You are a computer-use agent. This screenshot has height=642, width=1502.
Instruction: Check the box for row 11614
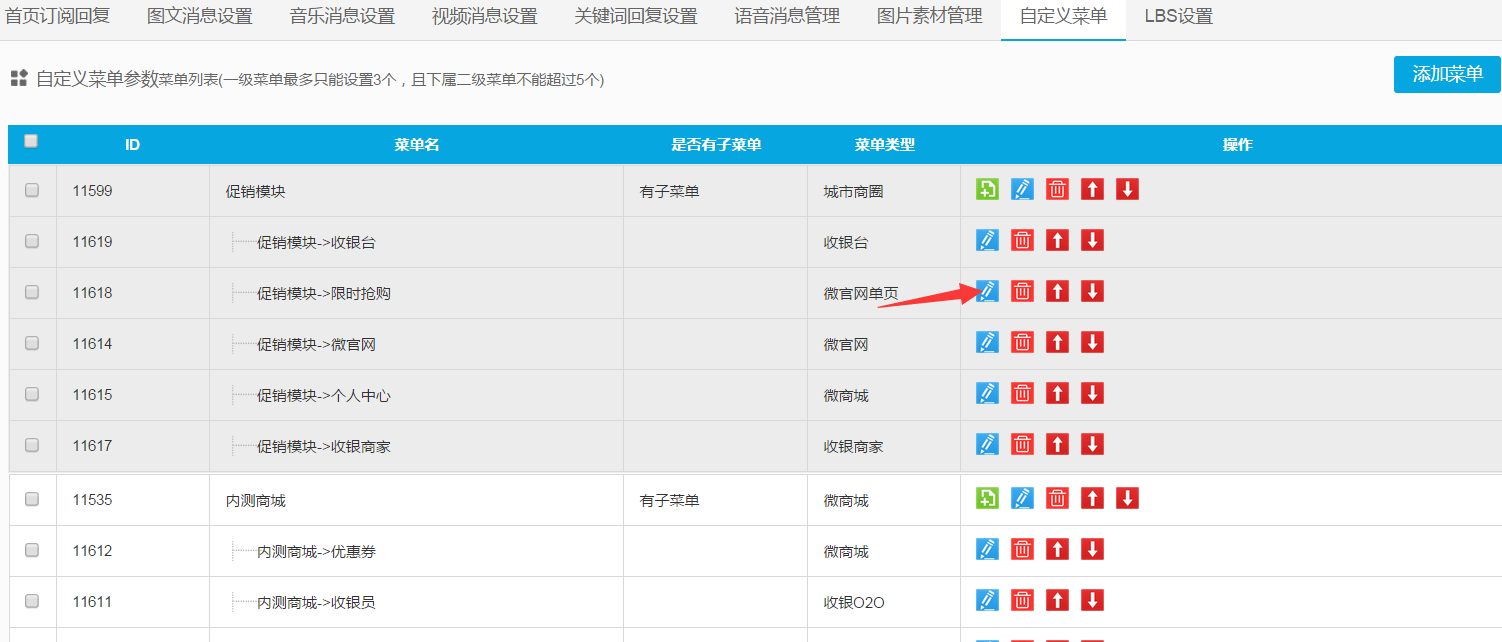(32, 343)
